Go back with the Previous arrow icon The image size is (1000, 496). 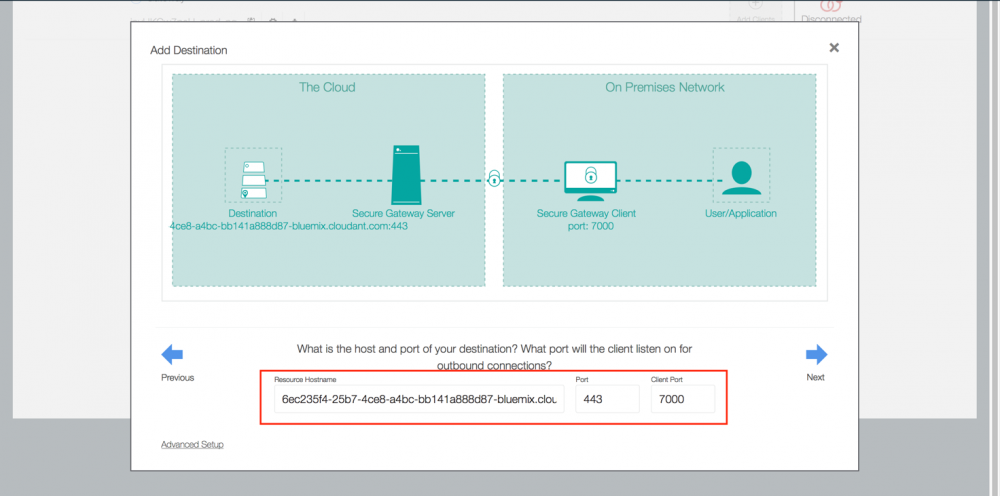click(172, 354)
